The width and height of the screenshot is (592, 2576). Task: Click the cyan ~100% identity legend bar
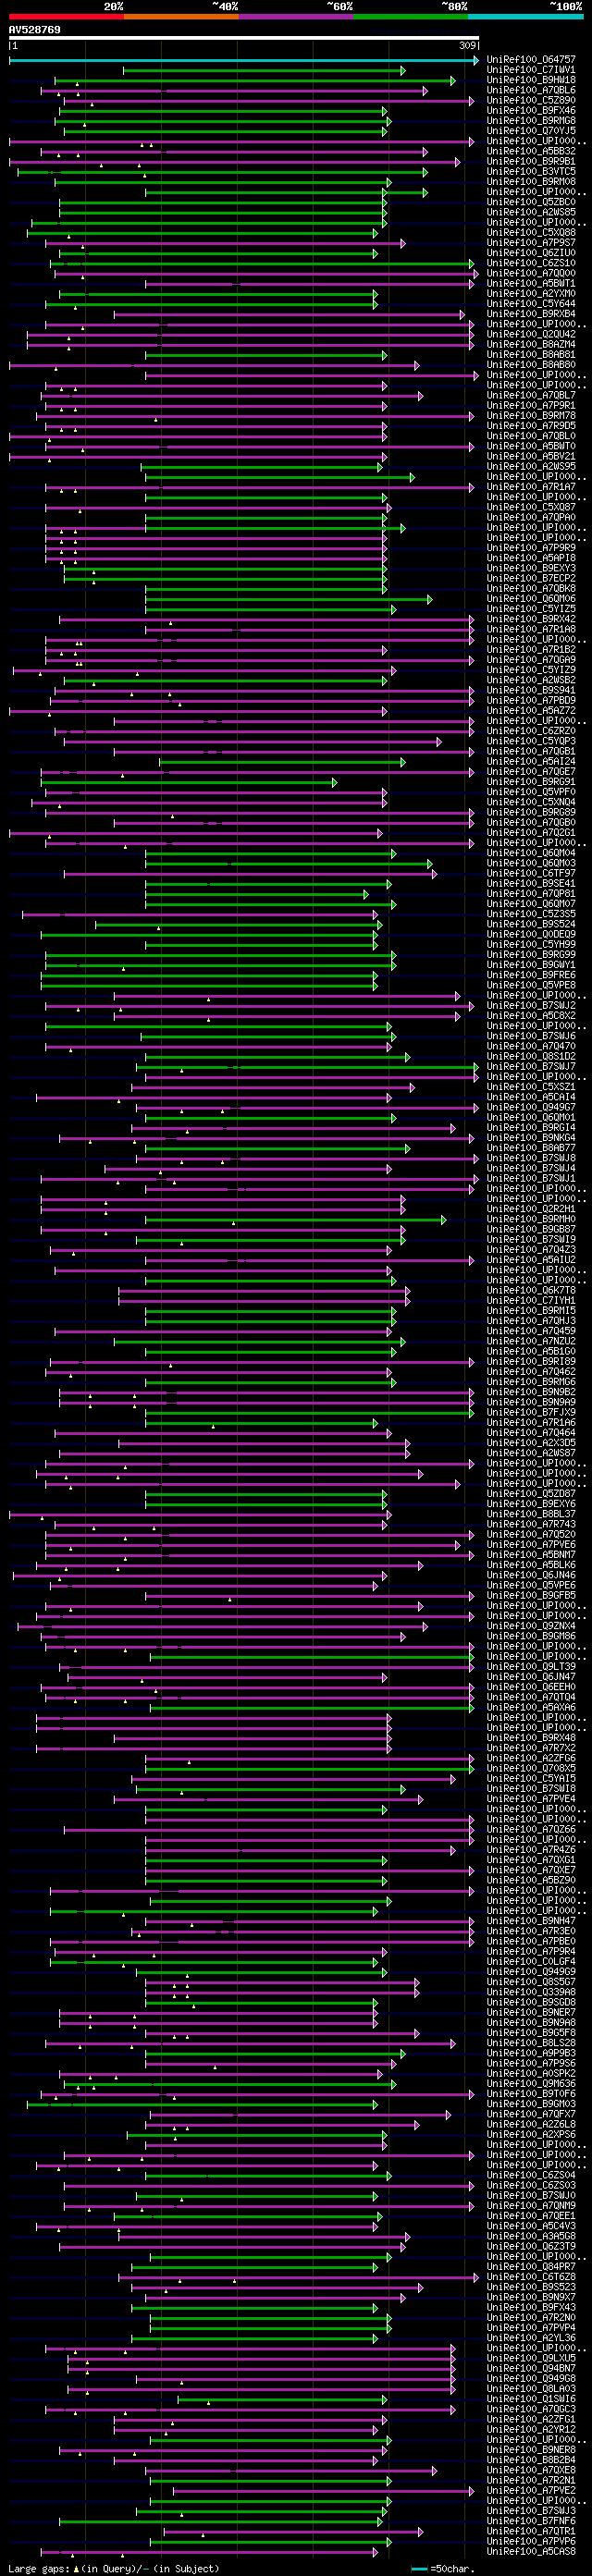click(x=525, y=16)
